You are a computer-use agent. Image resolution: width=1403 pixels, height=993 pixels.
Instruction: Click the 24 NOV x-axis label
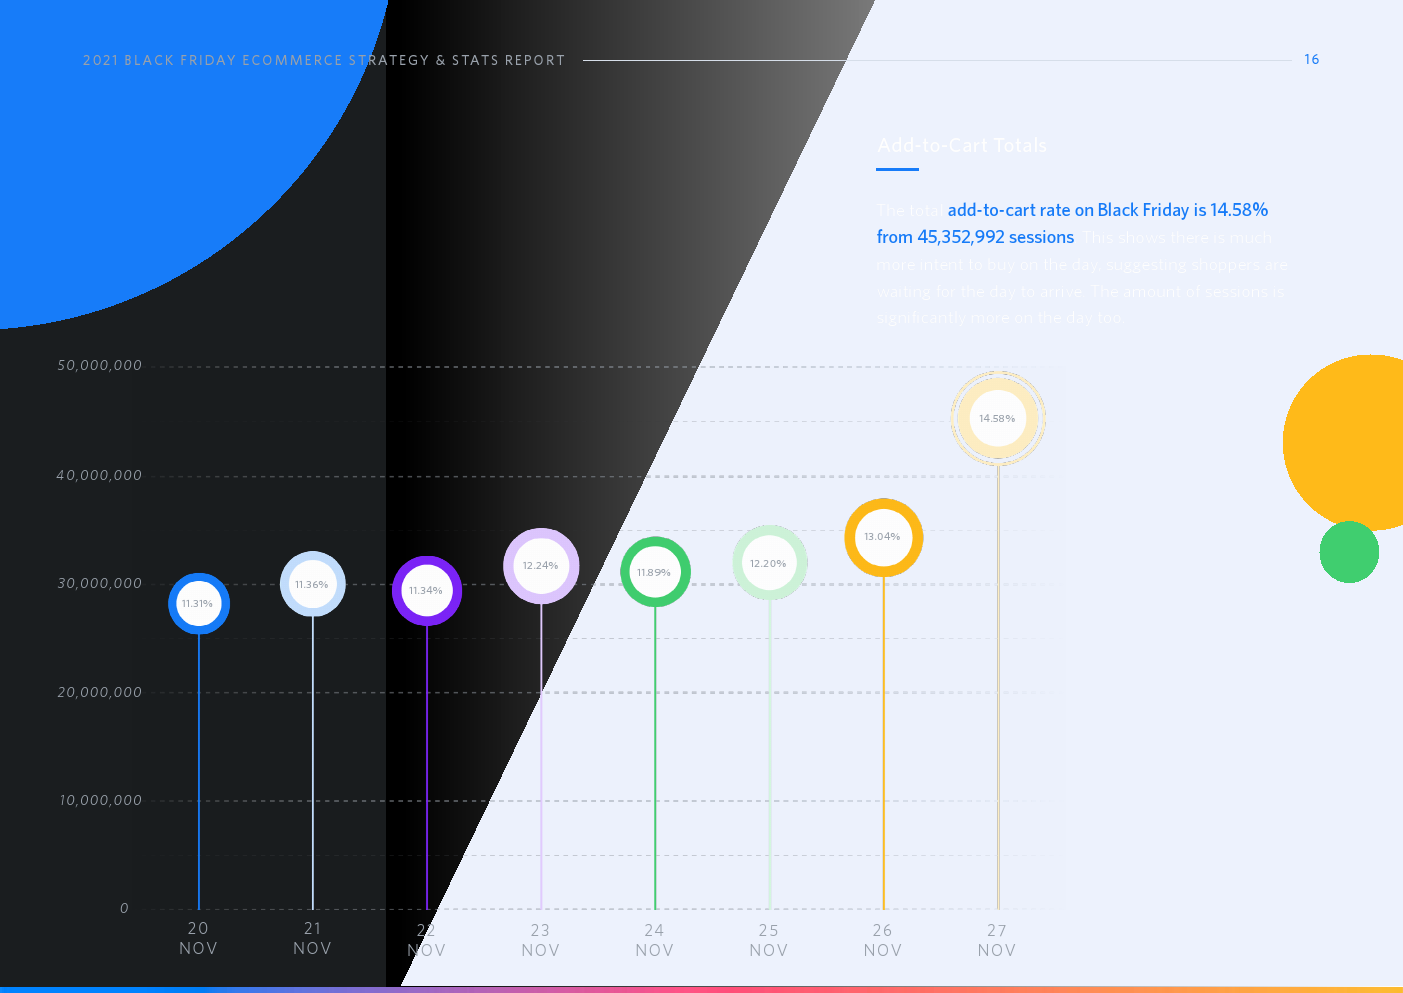pos(655,940)
